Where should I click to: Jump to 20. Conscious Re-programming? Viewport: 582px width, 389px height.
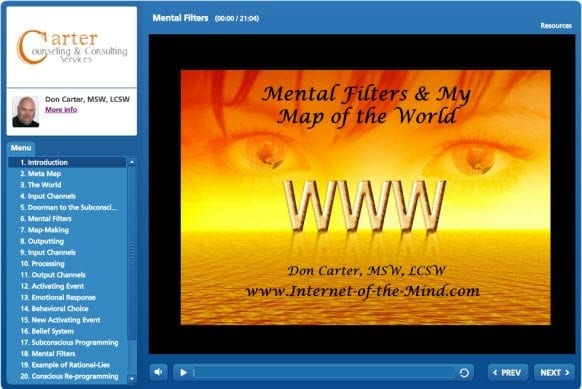(67, 376)
